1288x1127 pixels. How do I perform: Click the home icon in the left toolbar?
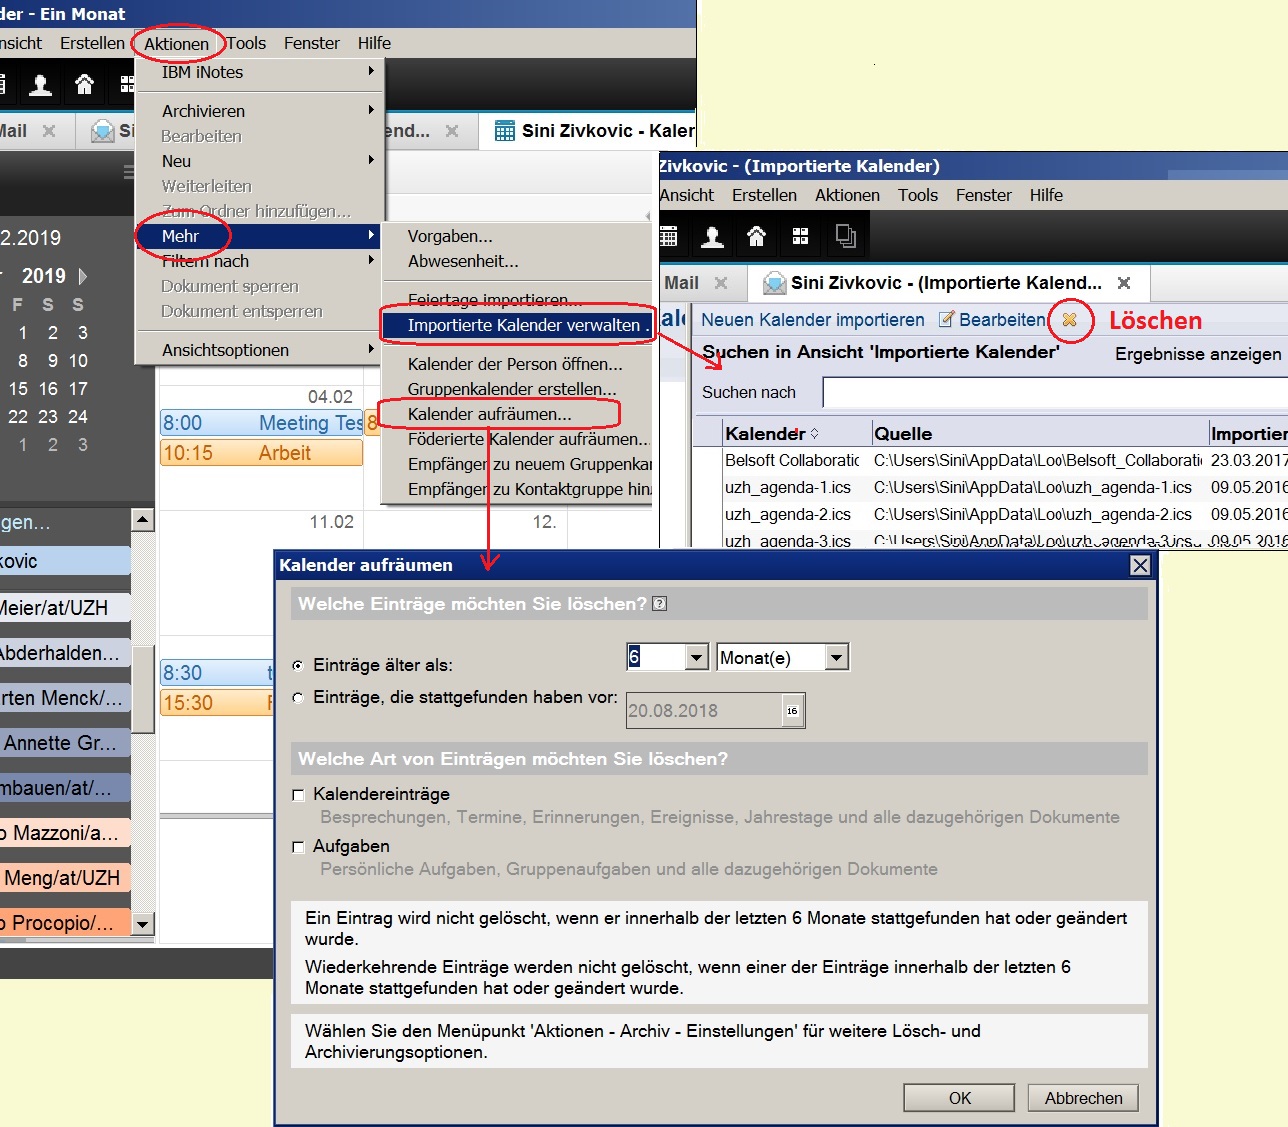(84, 85)
